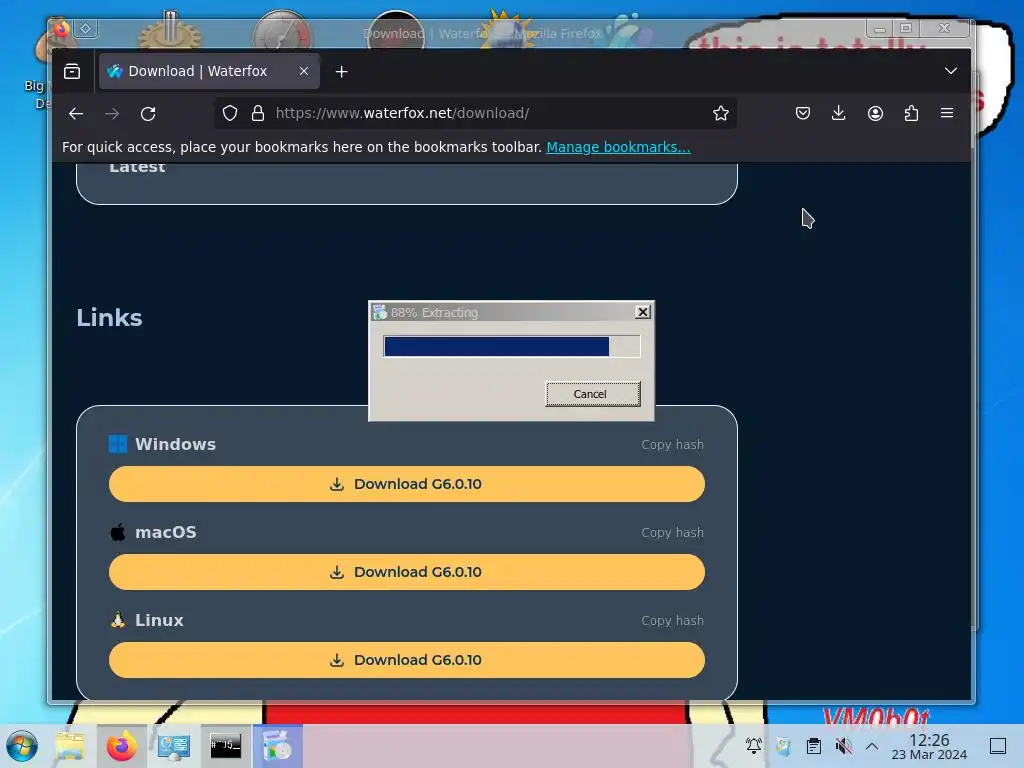The image size is (1024, 768).
Task: Click the Apple logo beside macOS
Action: click(x=118, y=532)
